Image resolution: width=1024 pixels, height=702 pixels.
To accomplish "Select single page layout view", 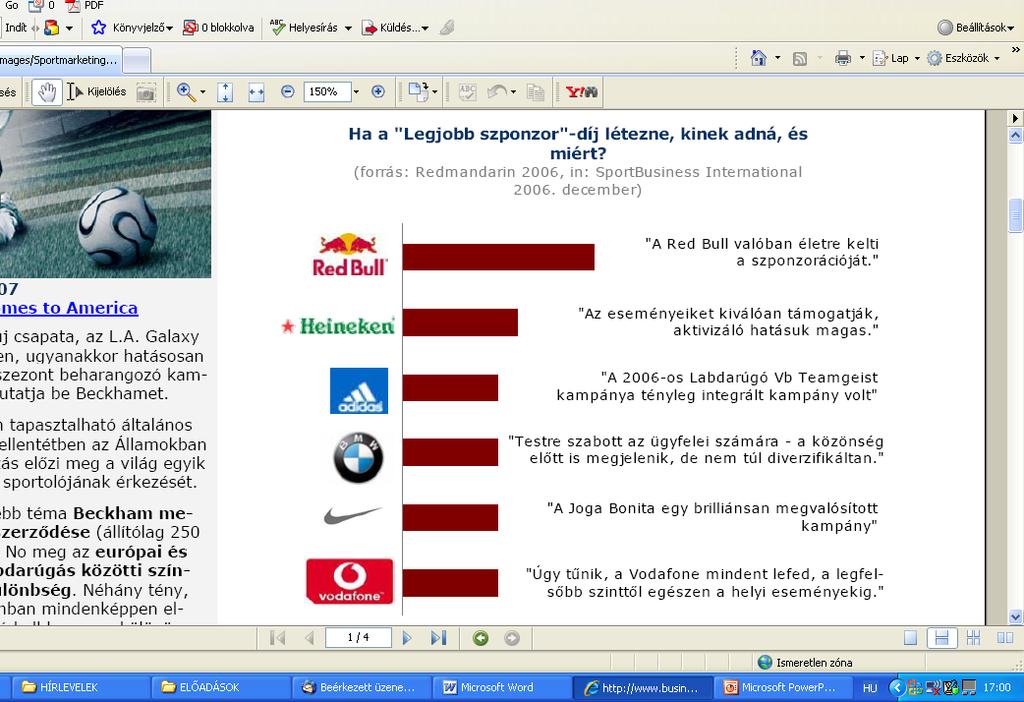I will pyautogui.click(x=910, y=638).
